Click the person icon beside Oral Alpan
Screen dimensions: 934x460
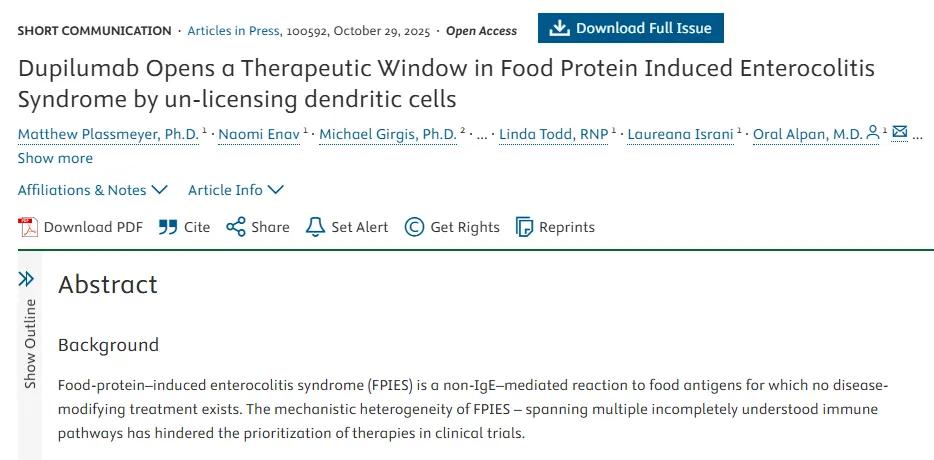pyautogui.click(x=873, y=132)
